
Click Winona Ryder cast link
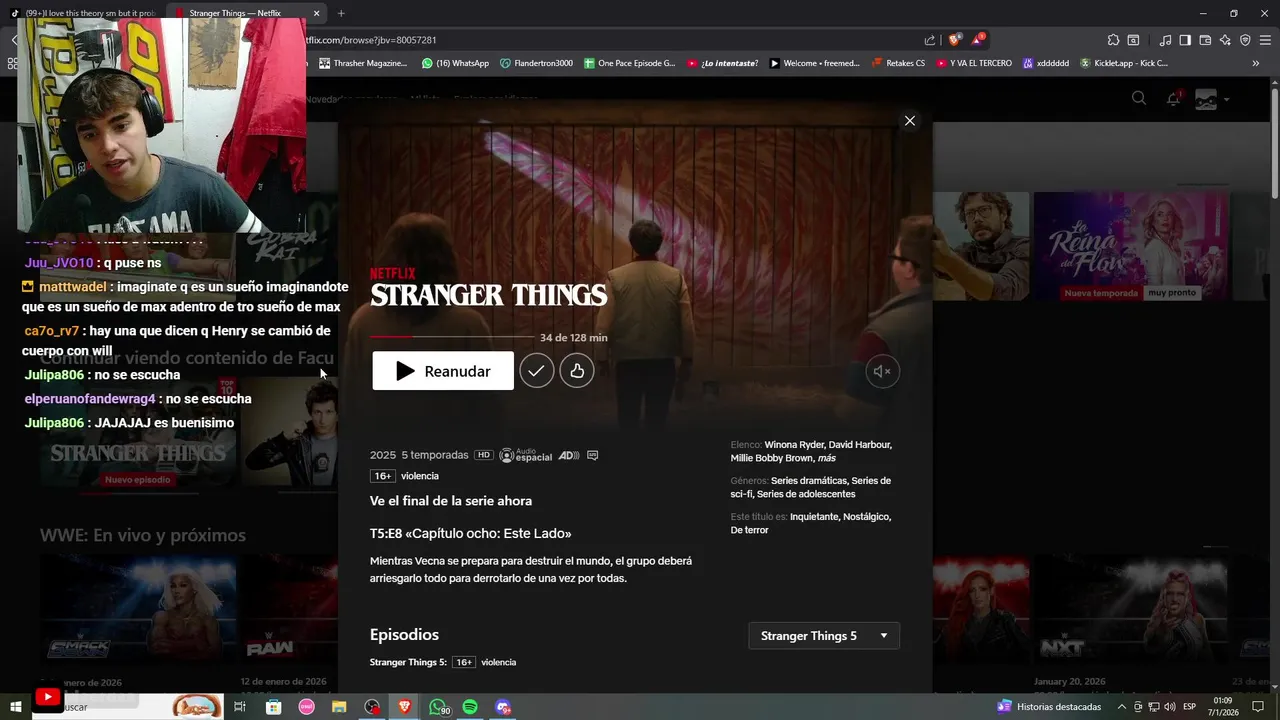(795, 444)
